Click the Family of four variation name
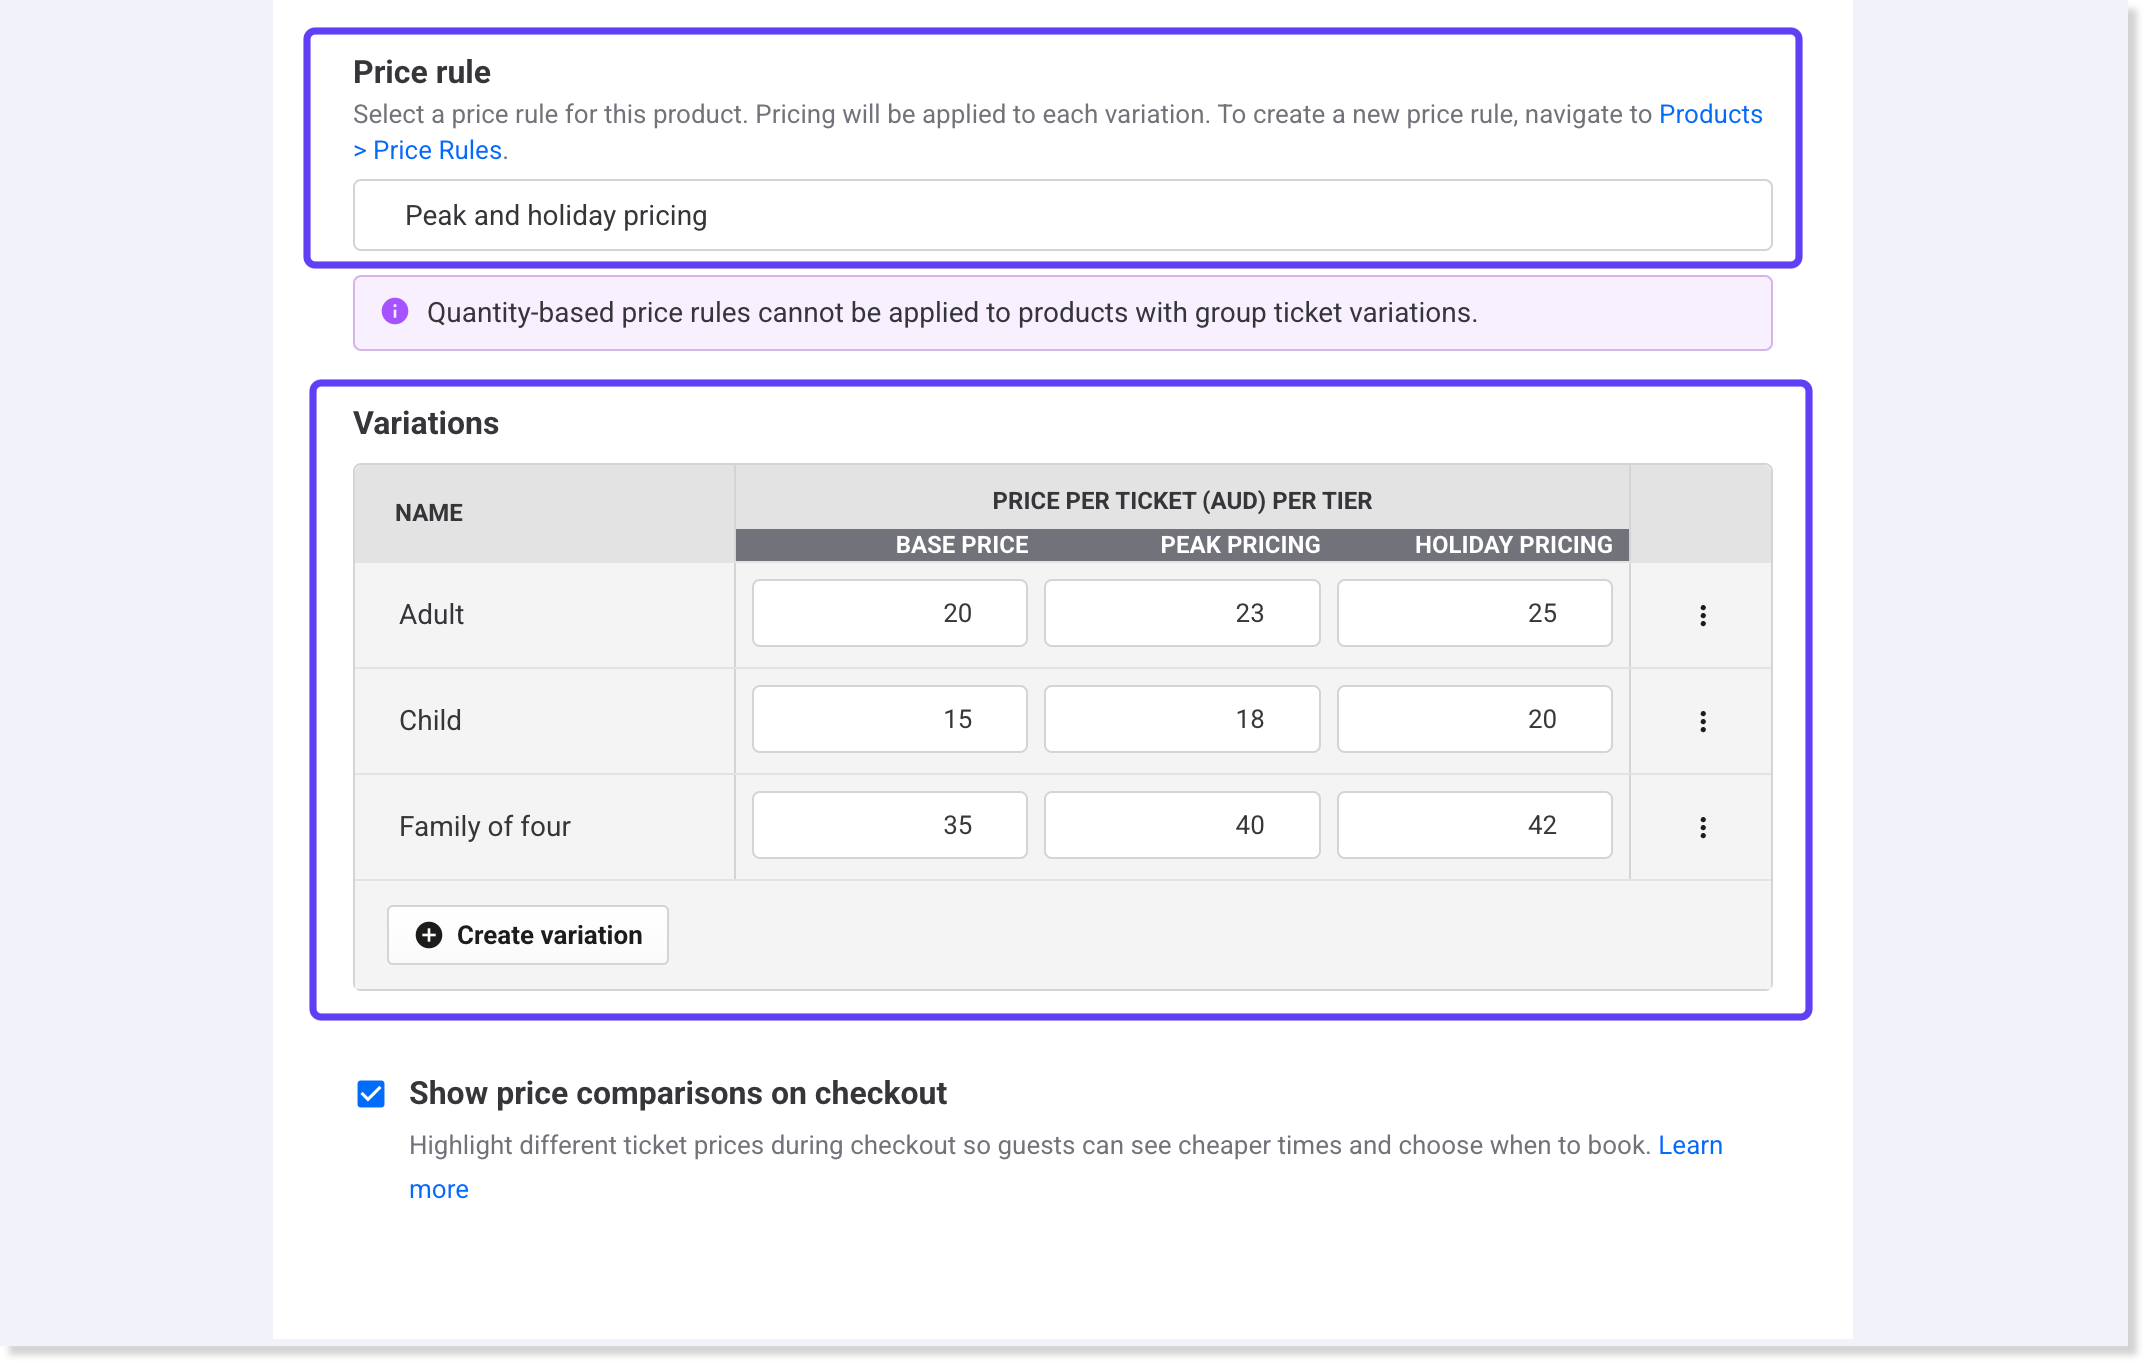 [485, 826]
